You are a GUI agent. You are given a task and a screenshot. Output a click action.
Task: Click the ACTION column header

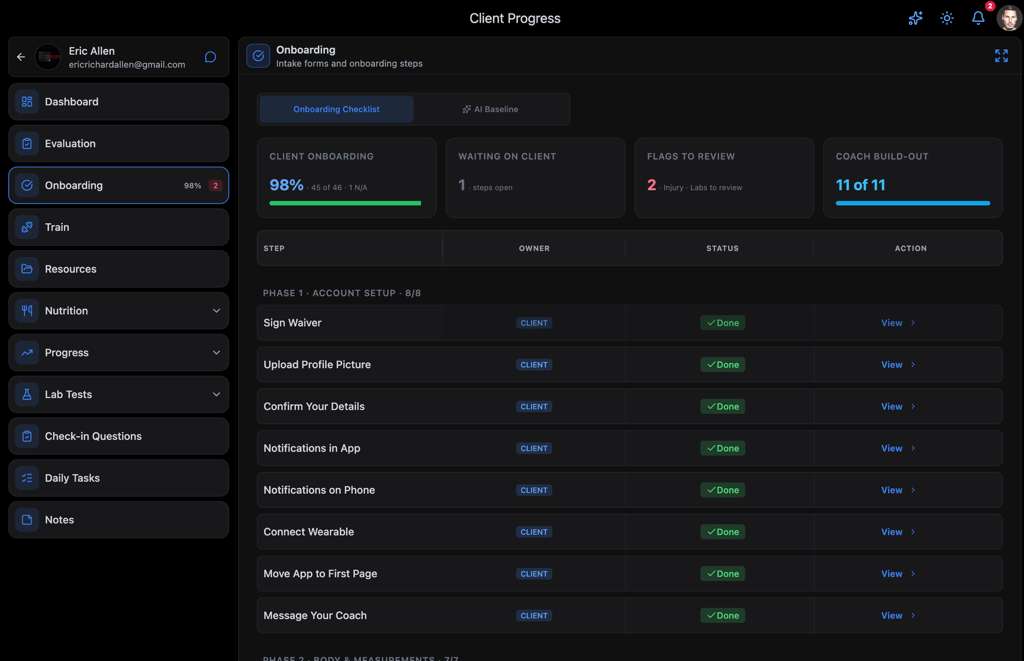point(910,248)
